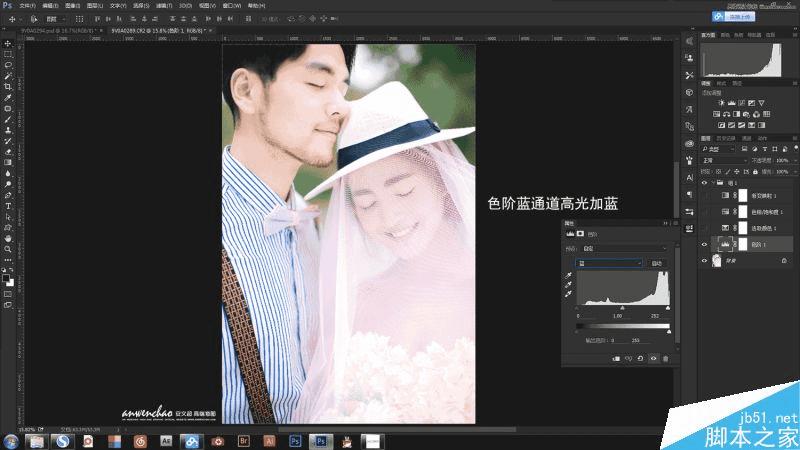Viewport: 800px width, 450px height.
Task: Select the Lasso tool
Action: (8, 65)
